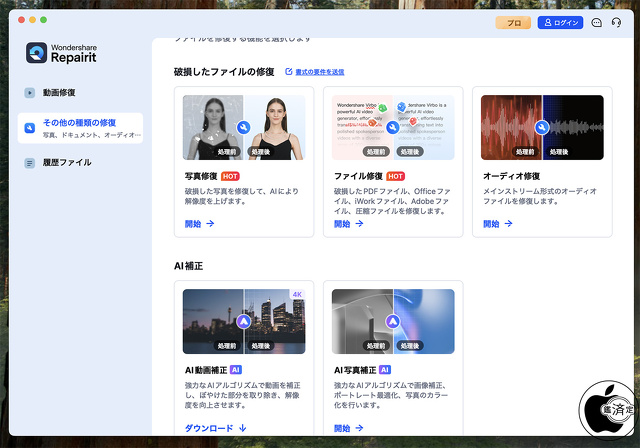This screenshot has width=640, height=448.
Task: Click the AI label next to AI動画補正
Action: pos(236,370)
